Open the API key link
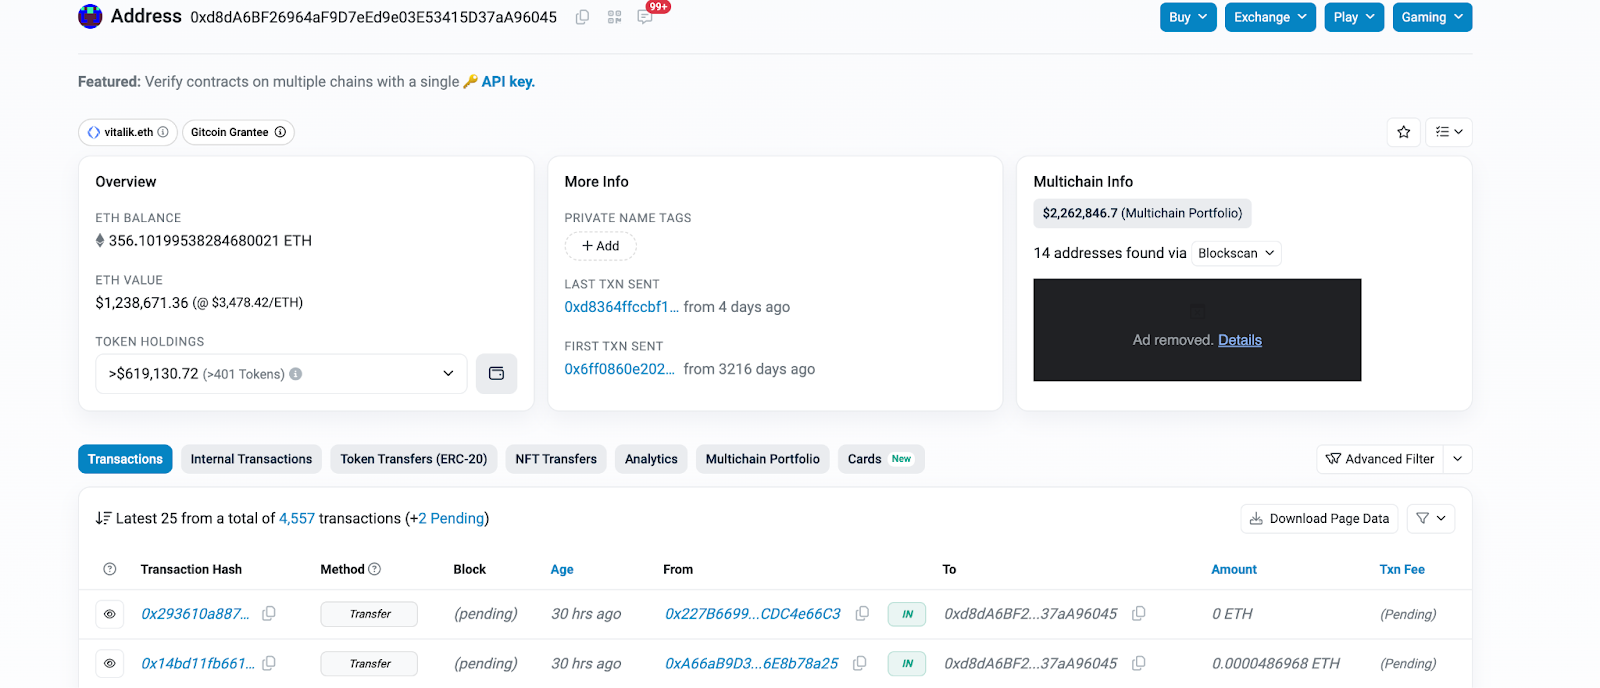1600x688 pixels. [508, 82]
